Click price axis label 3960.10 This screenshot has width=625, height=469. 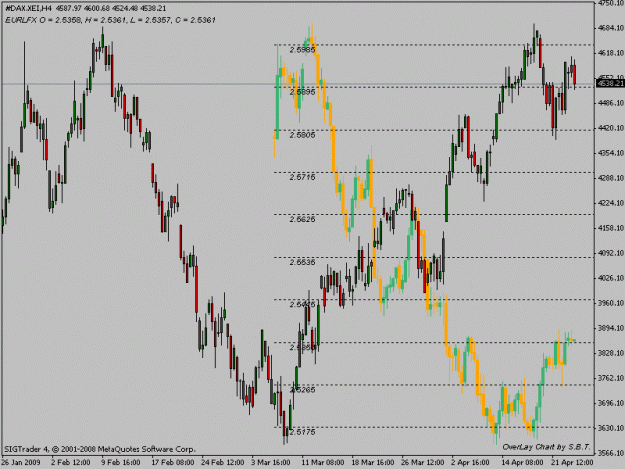(x=611, y=303)
